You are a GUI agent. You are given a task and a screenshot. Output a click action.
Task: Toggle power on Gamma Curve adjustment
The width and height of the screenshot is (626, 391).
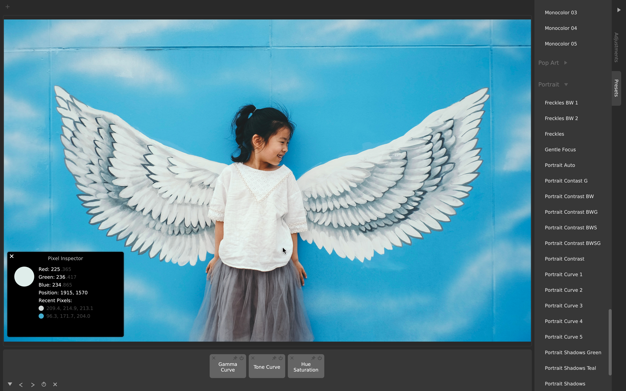(x=242, y=358)
